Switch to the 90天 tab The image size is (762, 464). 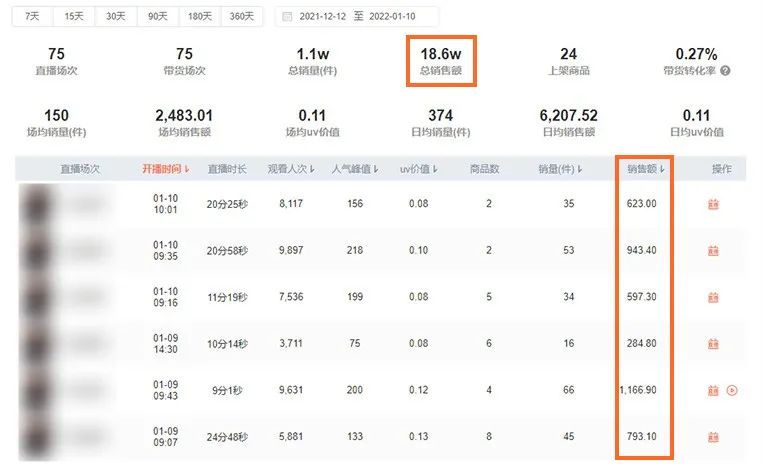(x=158, y=17)
